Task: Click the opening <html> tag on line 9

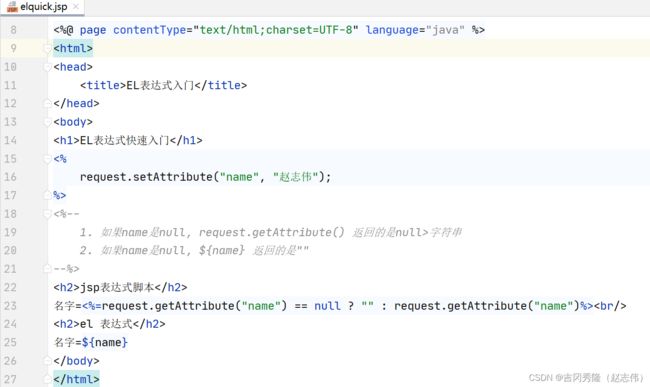Action: [x=73, y=49]
